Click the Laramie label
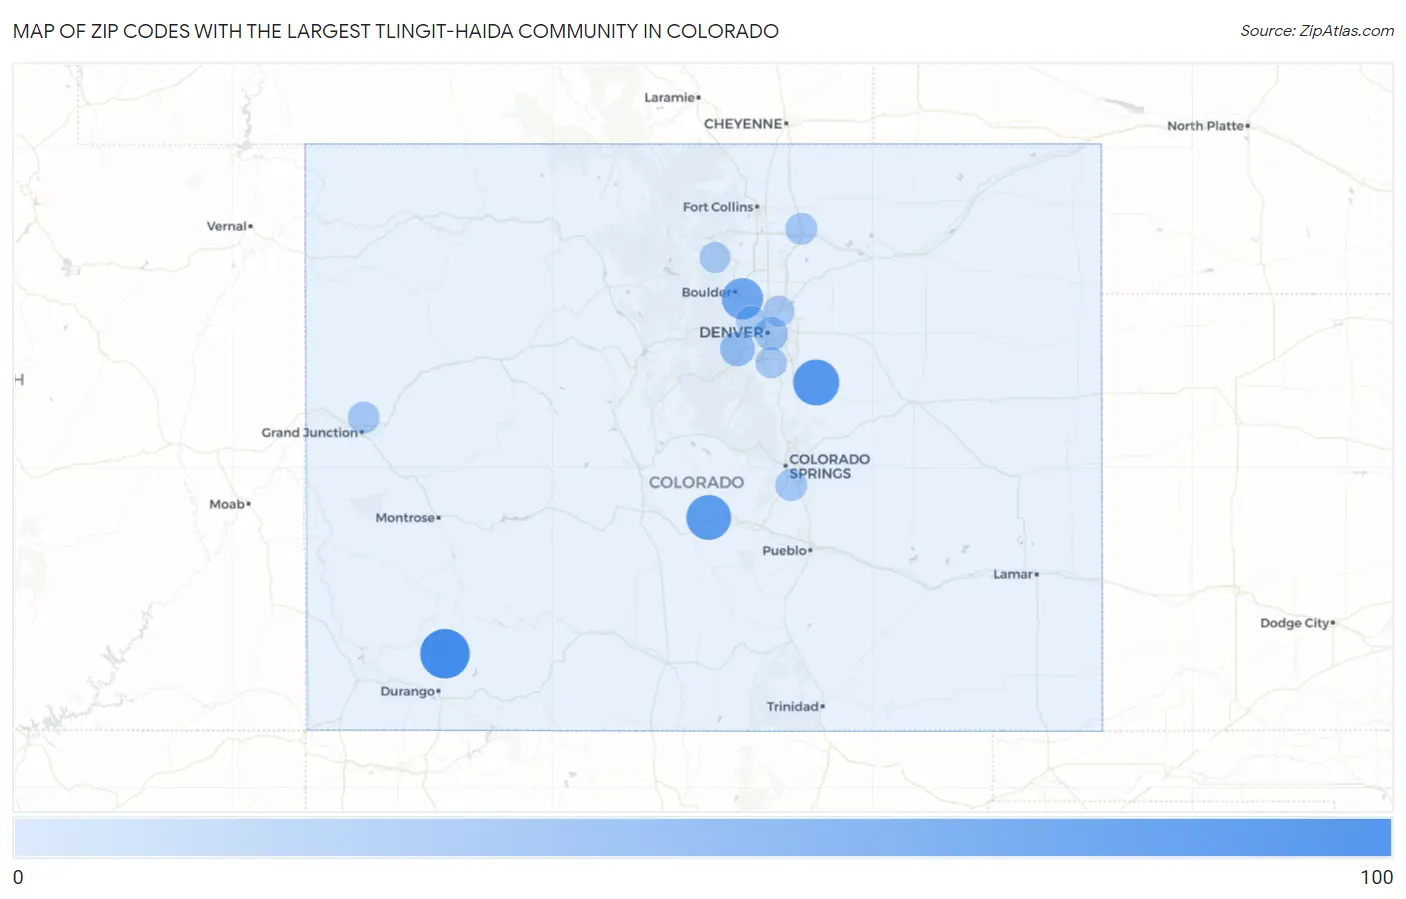 coord(669,97)
